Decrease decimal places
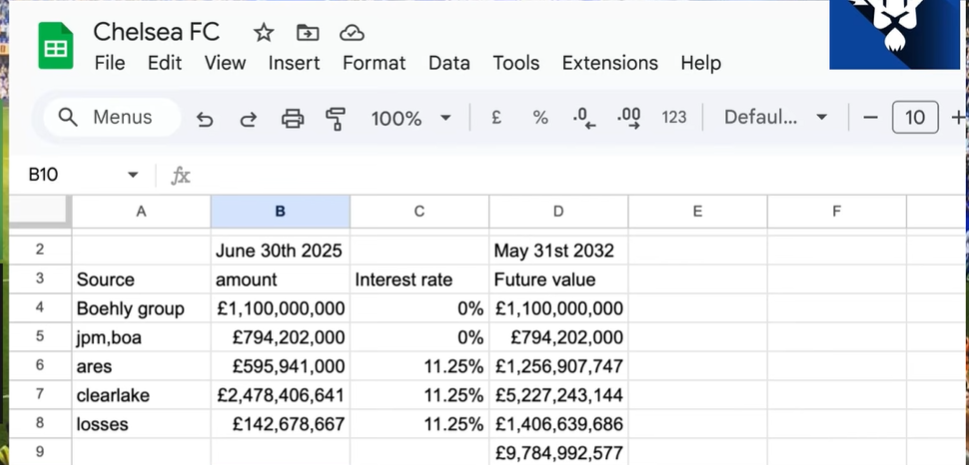The height and width of the screenshot is (465, 969). coord(584,117)
